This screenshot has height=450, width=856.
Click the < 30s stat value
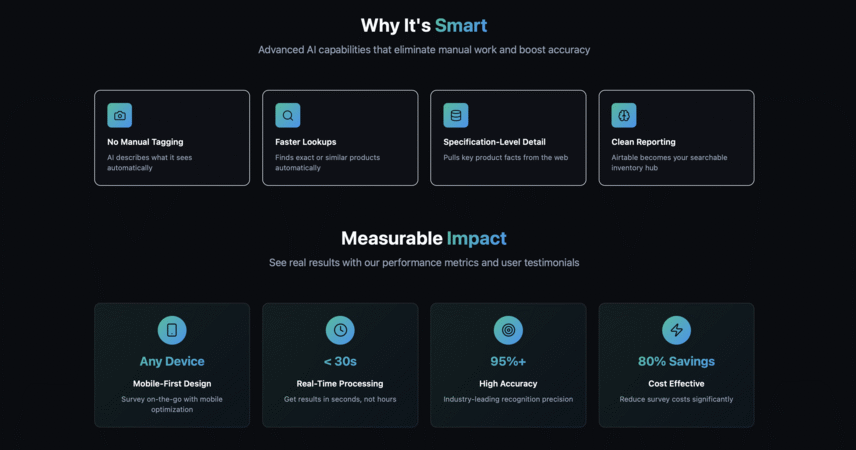tap(340, 362)
